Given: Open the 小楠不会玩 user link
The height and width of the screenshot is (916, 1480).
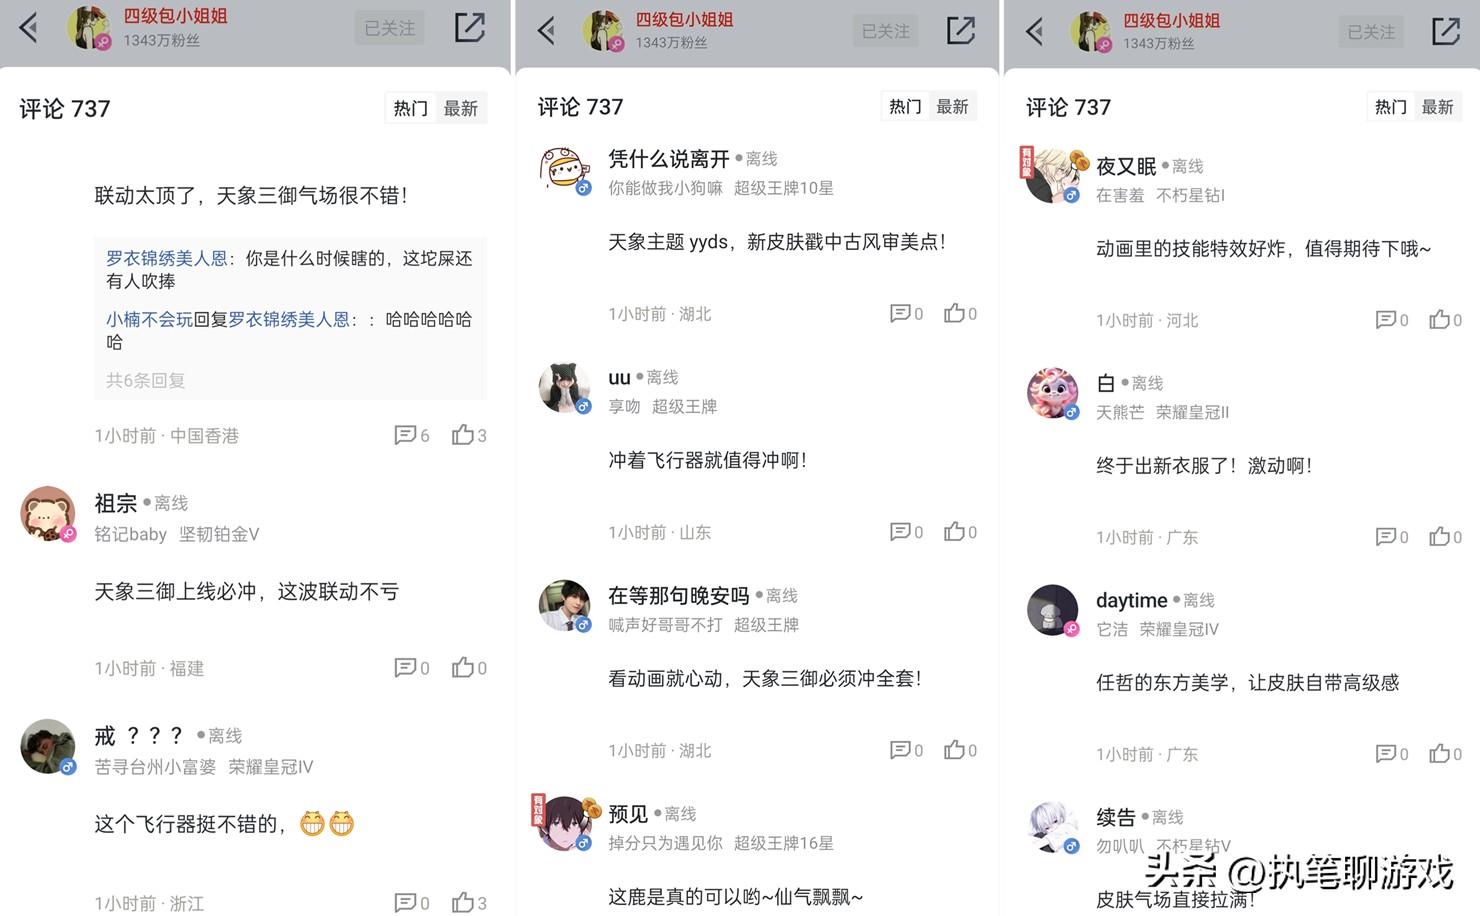Looking at the screenshot, I should tap(149, 319).
